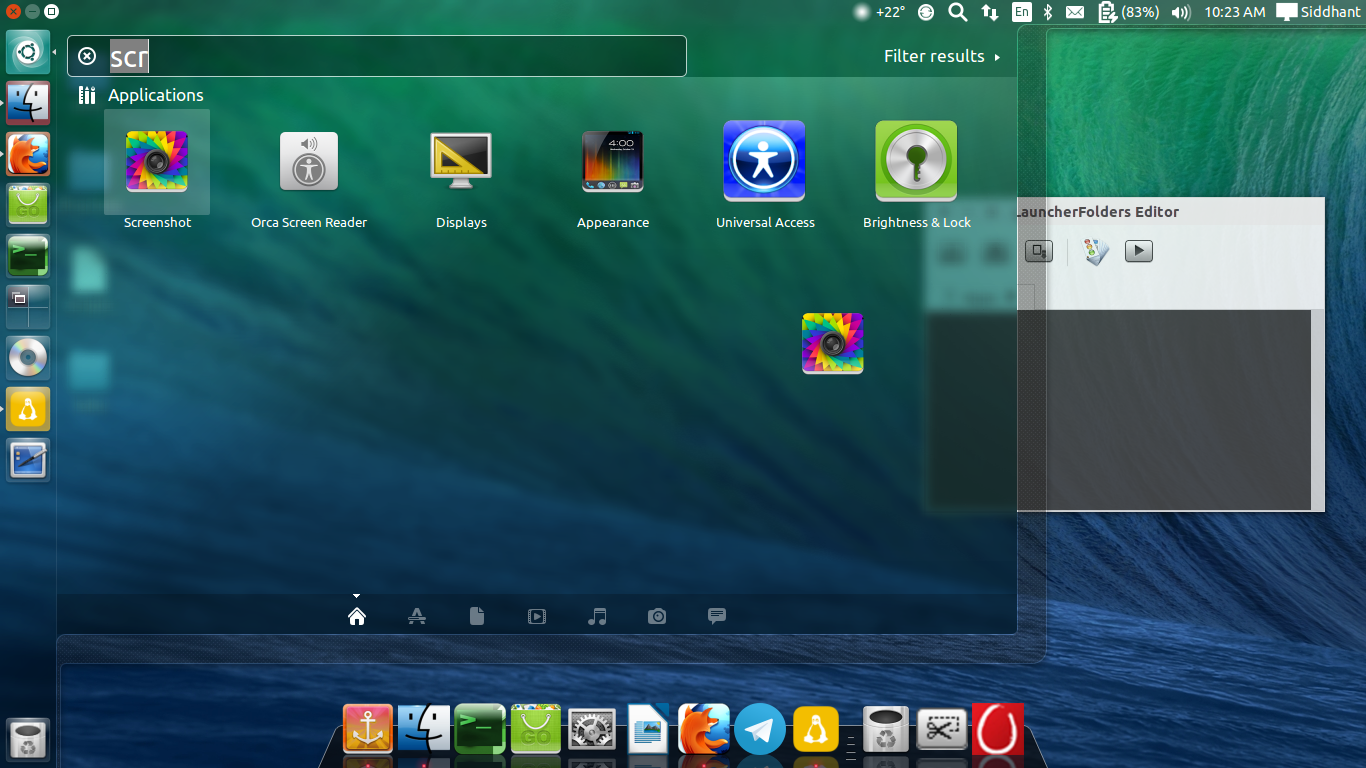The width and height of the screenshot is (1366, 768).
Task: Launch Orca Screen Reader
Action: pyautogui.click(x=309, y=160)
